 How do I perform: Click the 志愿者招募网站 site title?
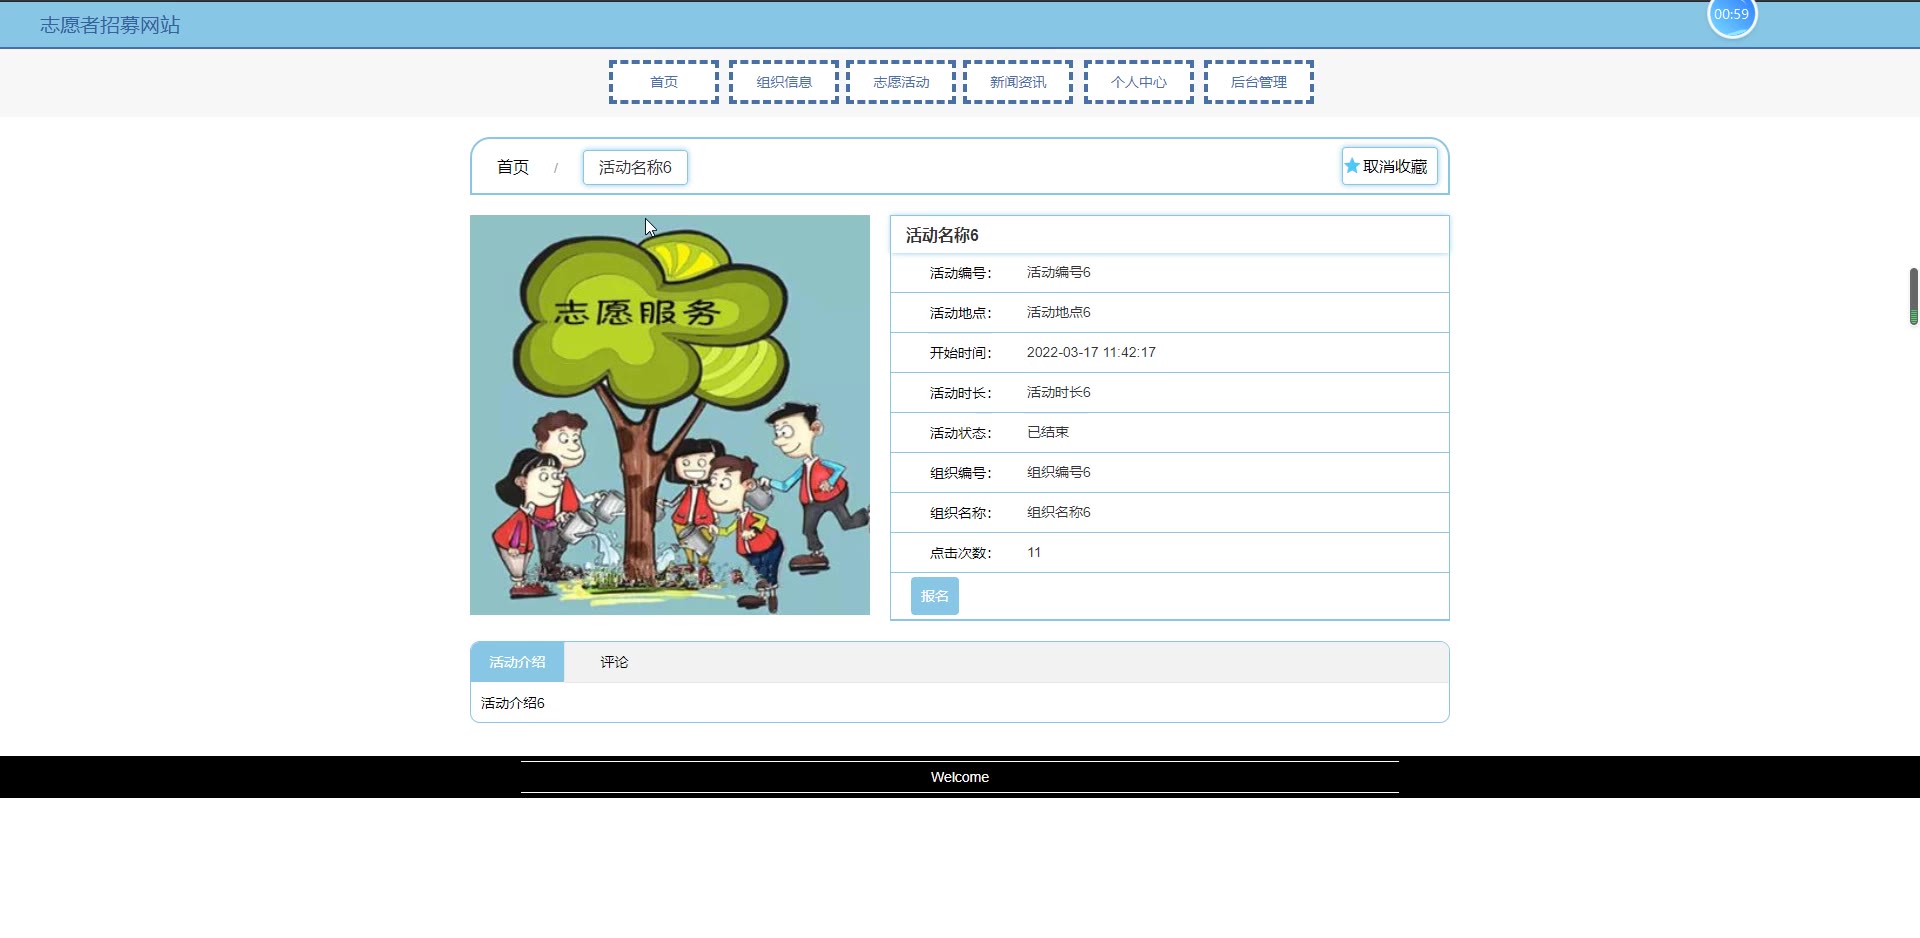pyautogui.click(x=110, y=25)
